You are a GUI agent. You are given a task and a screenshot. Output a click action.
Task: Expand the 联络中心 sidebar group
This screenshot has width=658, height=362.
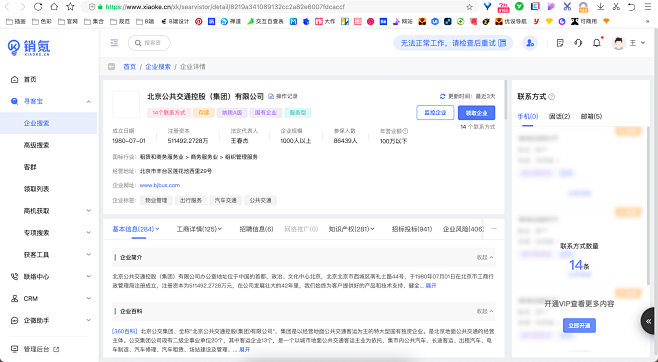(x=89, y=276)
